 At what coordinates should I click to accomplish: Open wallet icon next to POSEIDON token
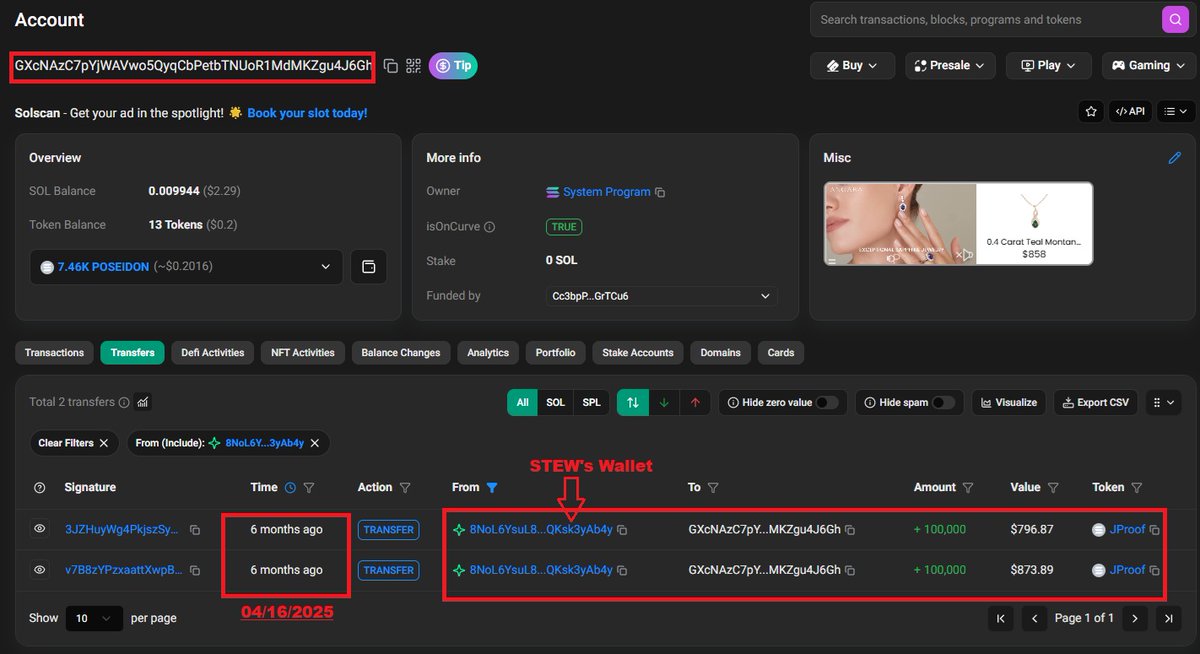(368, 267)
